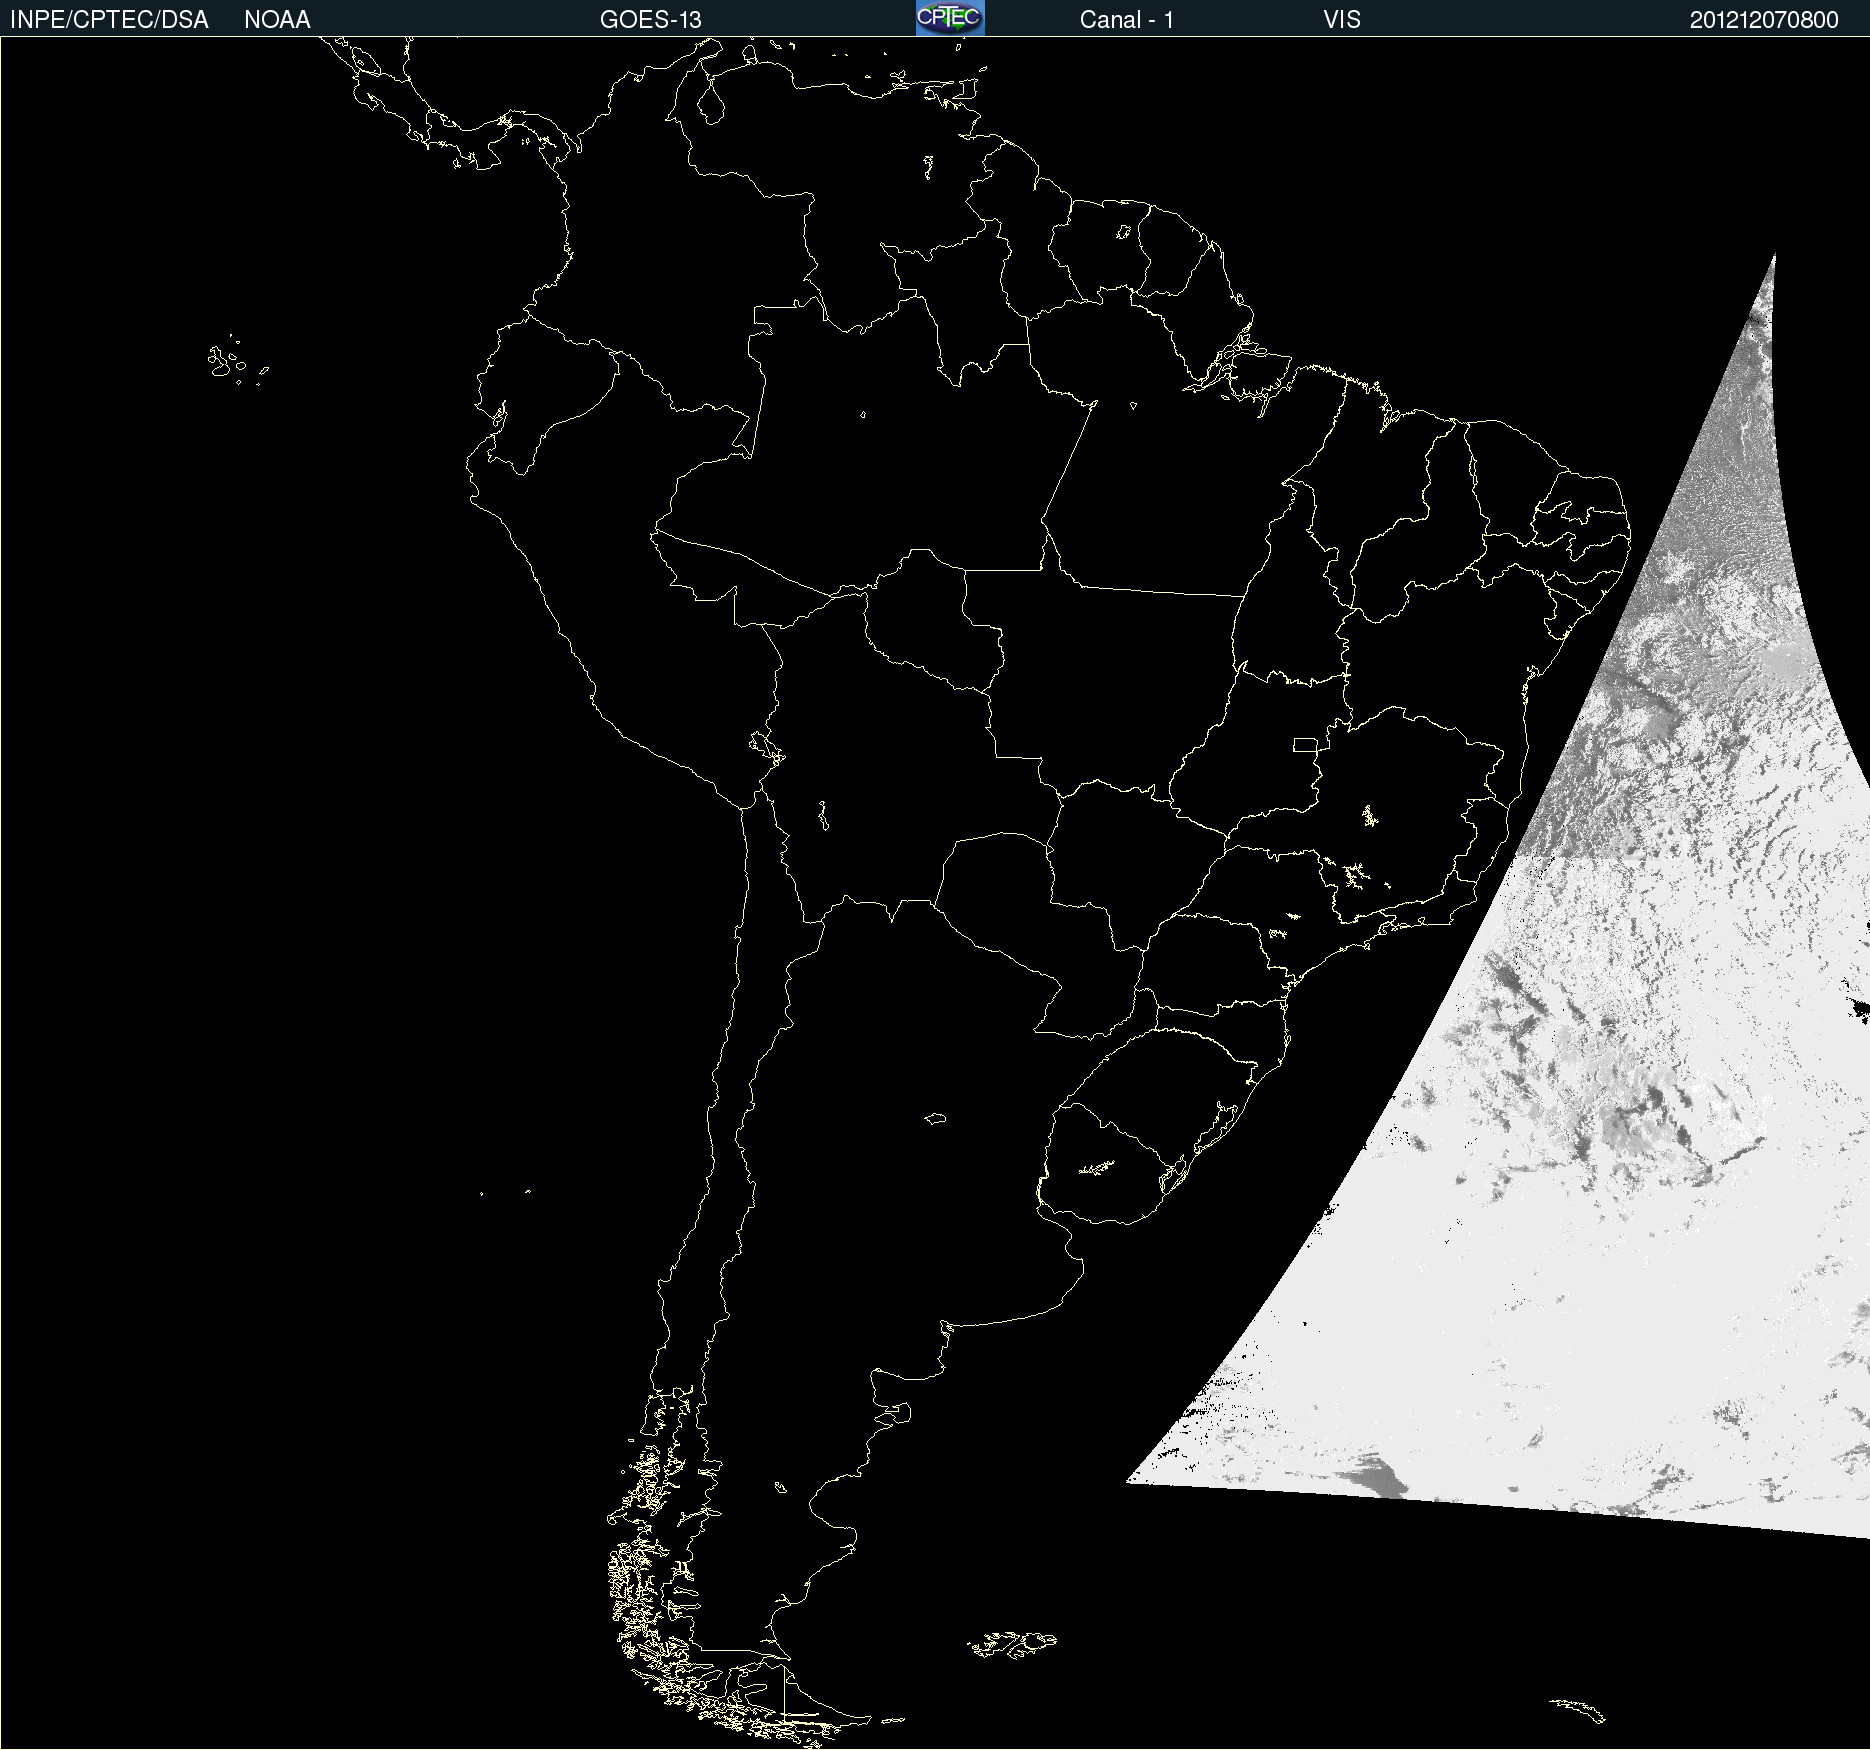The height and width of the screenshot is (1750, 1870).
Task: Click the NOAA label in the header
Action: point(277,20)
